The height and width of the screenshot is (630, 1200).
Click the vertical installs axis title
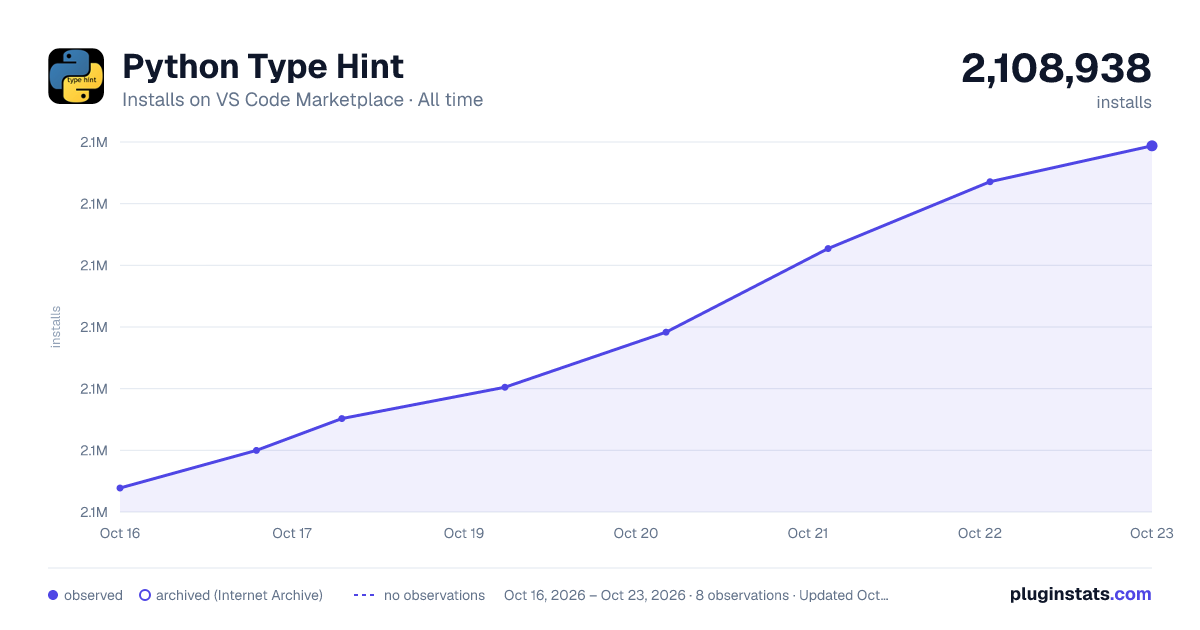(x=56, y=327)
